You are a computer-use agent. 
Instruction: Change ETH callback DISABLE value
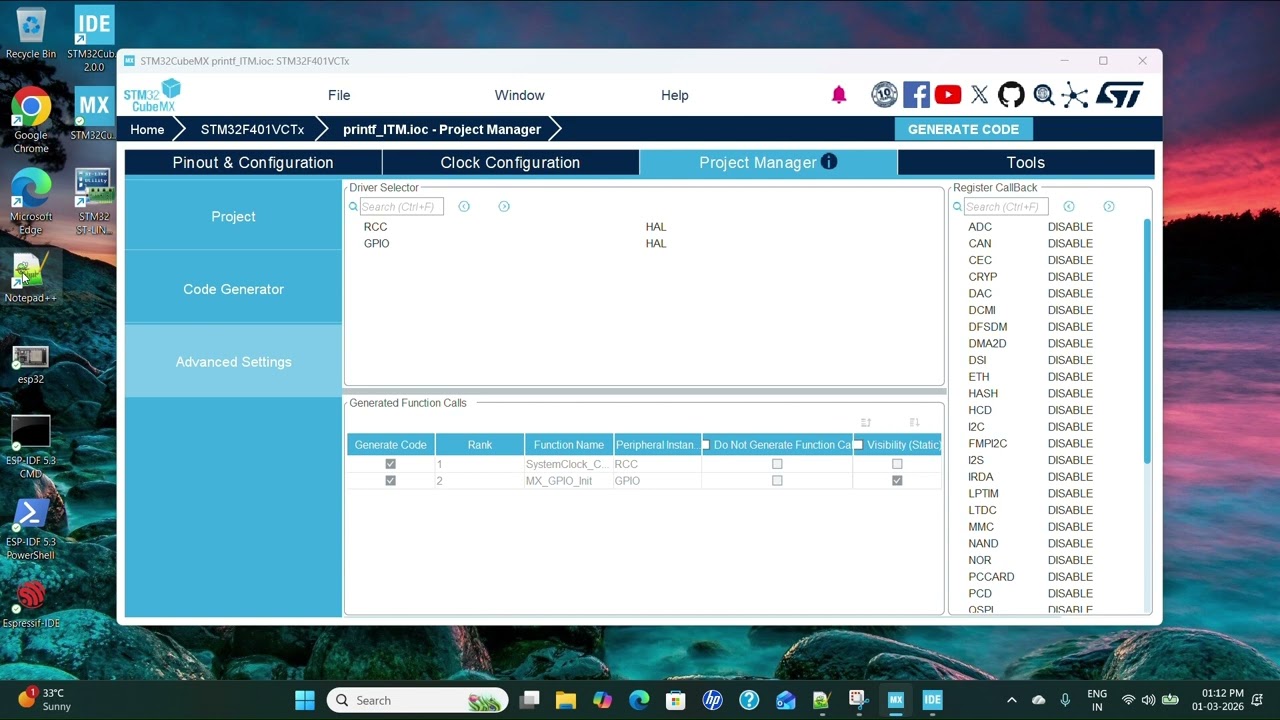pos(1070,377)
